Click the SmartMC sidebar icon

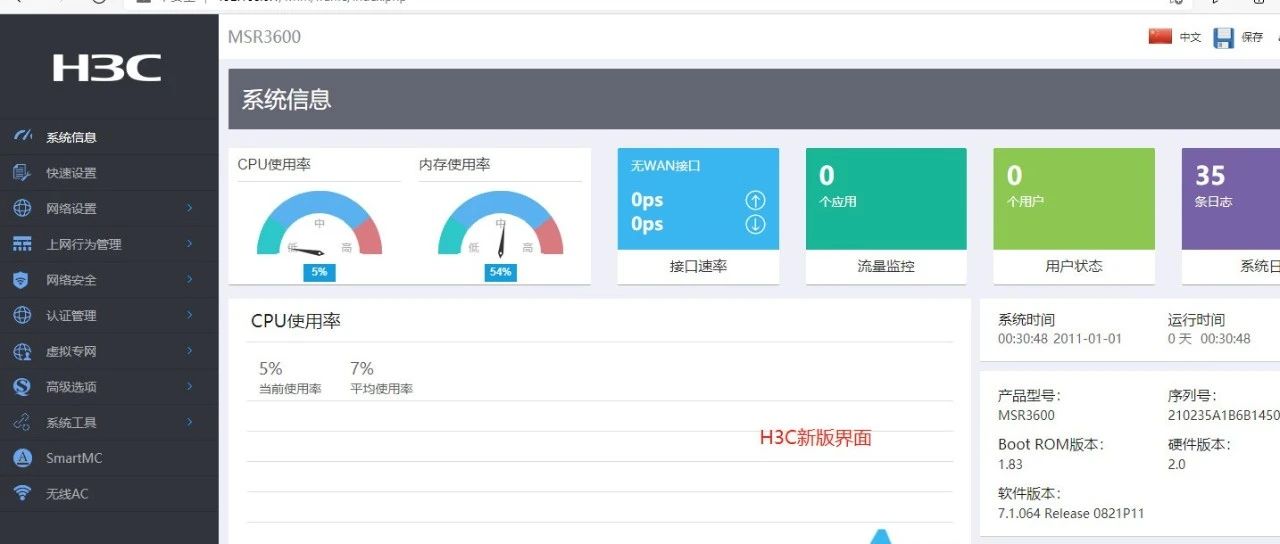(x=22, y=458)
